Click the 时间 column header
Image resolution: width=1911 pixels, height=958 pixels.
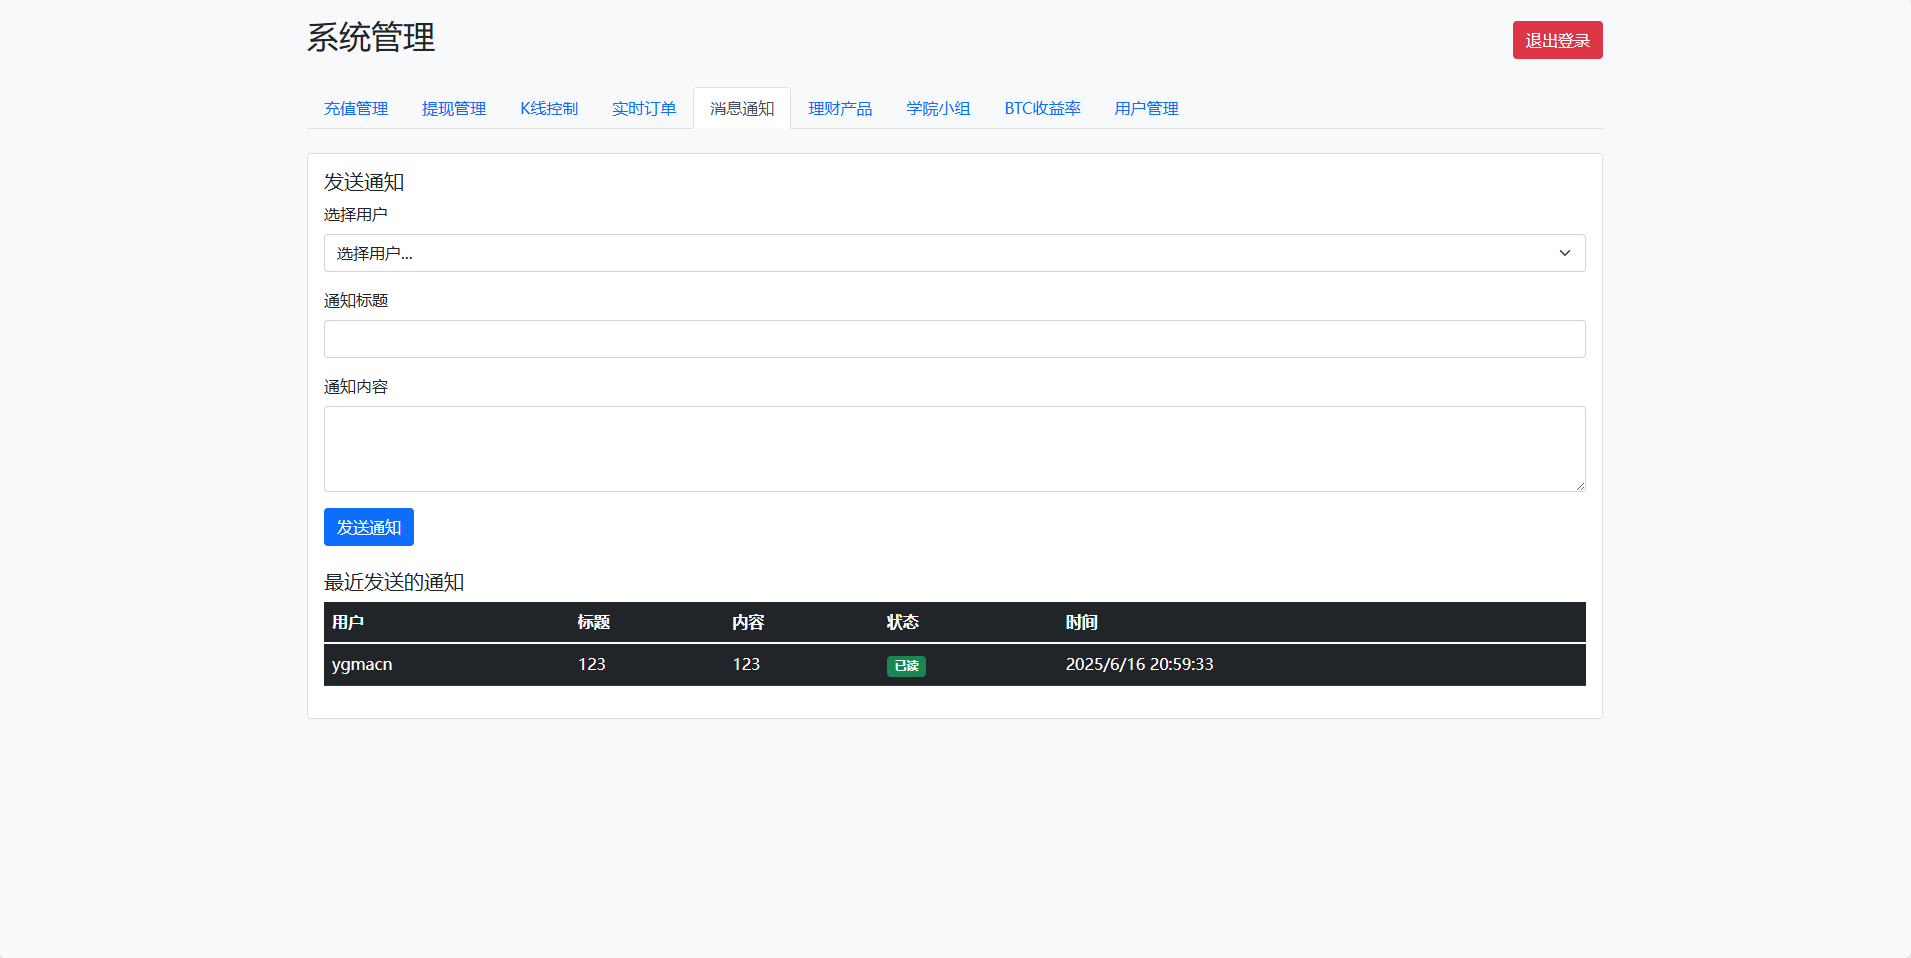coord(1081,622)
